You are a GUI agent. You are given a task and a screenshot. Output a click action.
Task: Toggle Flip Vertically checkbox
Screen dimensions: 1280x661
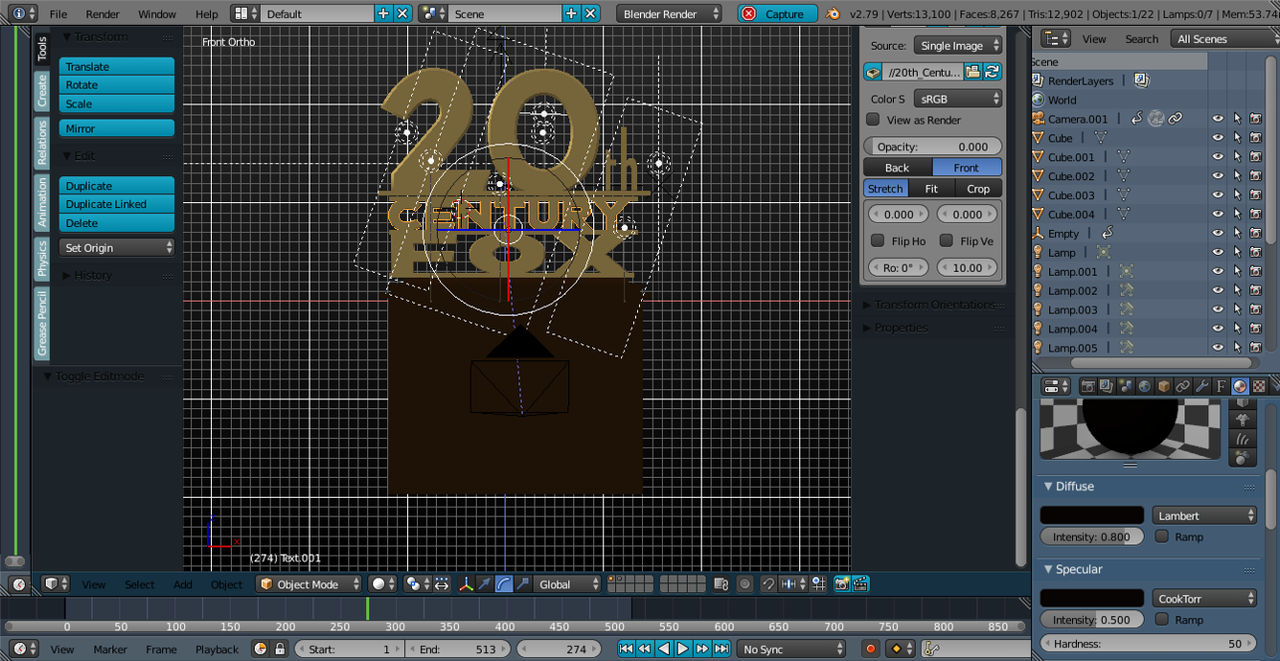(x=946, y=241)
